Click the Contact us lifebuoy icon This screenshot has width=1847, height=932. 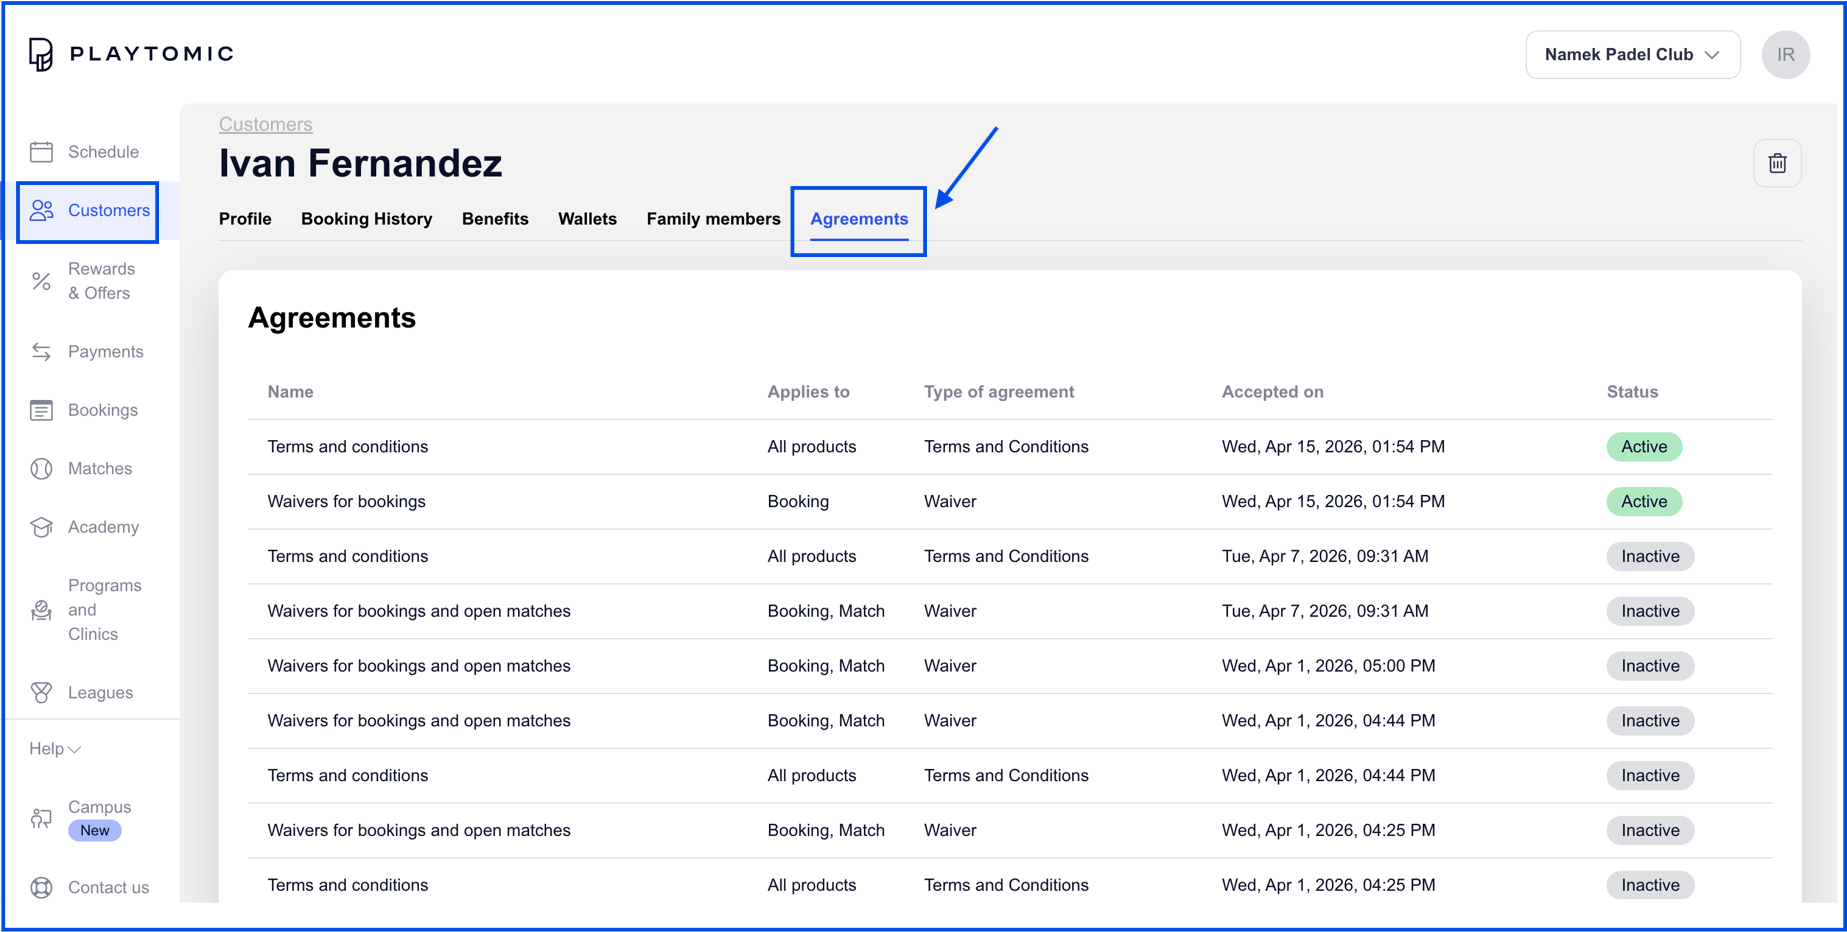coord(41,887)
